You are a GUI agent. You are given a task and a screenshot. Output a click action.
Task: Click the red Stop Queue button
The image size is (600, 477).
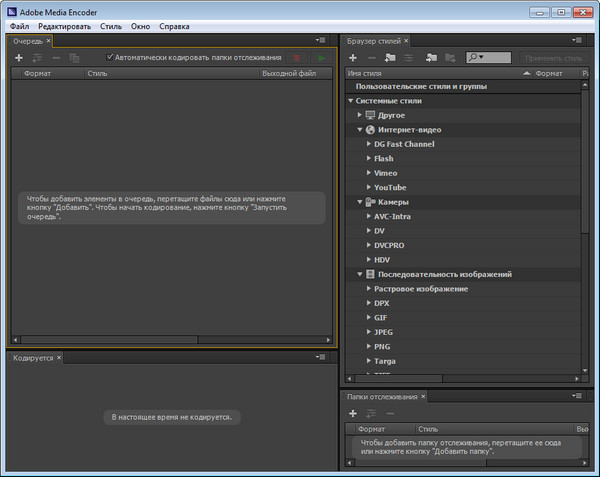click(x=297, y=58)
